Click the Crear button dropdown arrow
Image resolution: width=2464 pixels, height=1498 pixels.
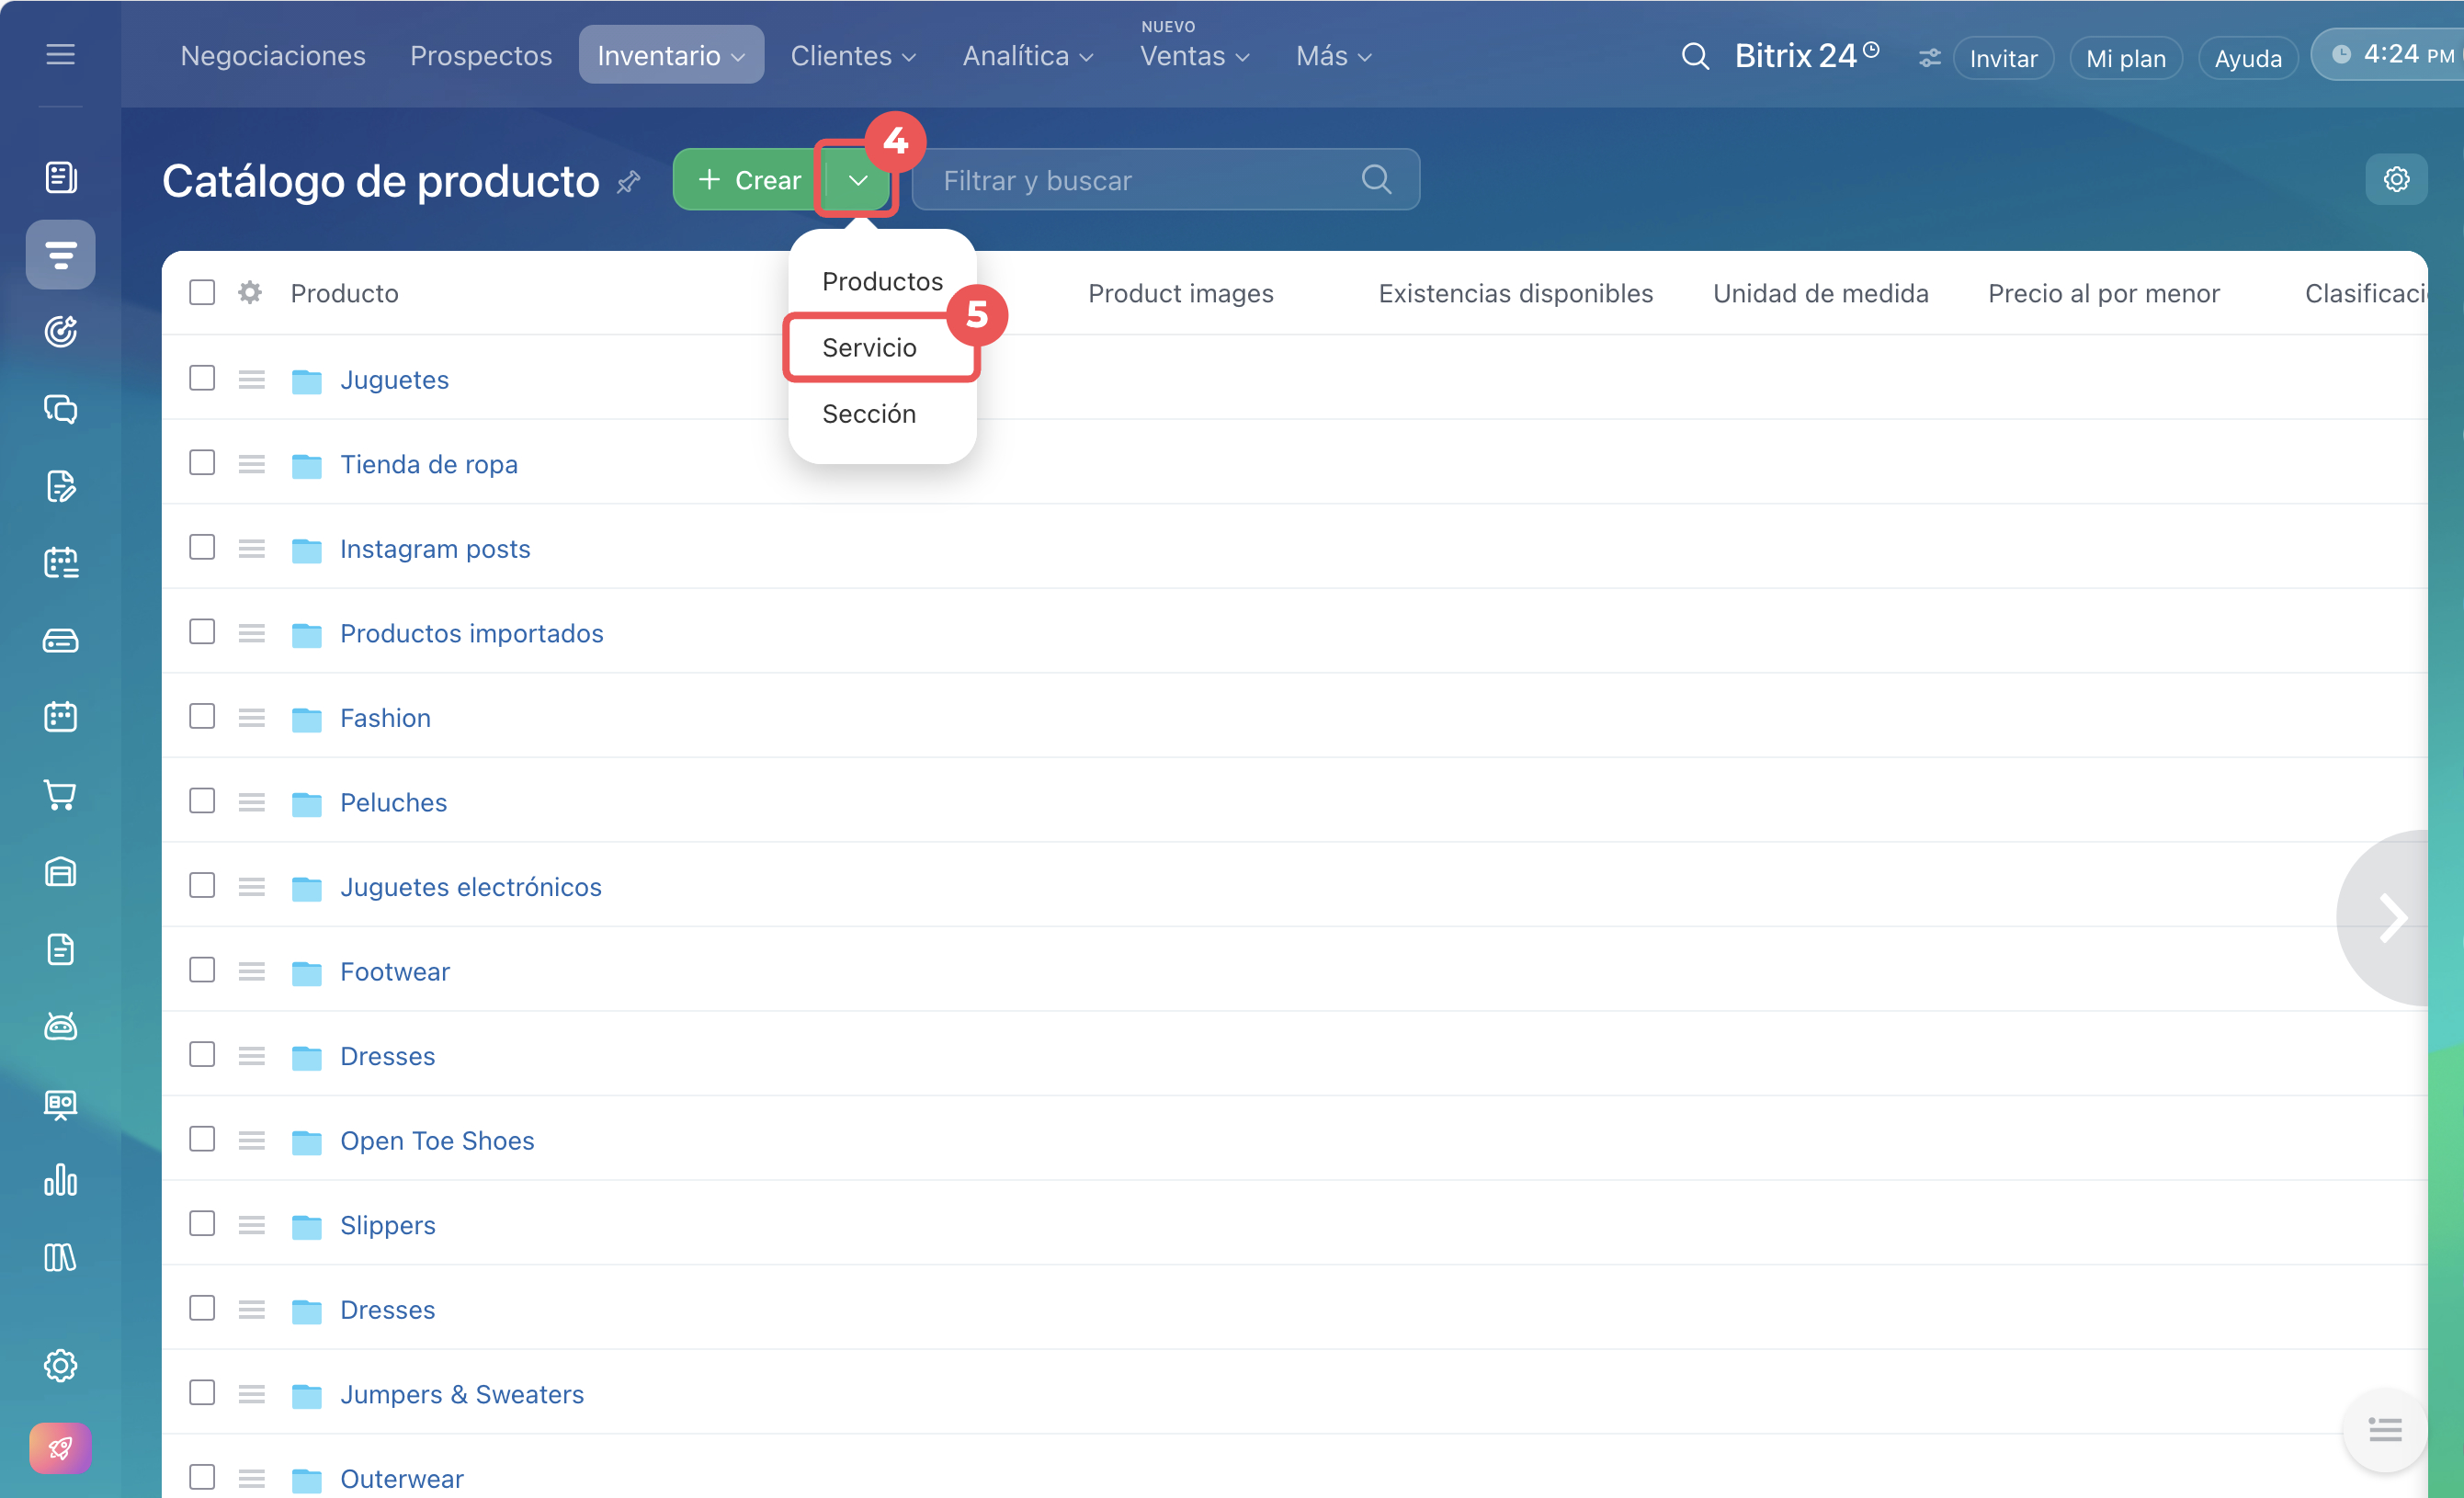(x=857, y=180)
